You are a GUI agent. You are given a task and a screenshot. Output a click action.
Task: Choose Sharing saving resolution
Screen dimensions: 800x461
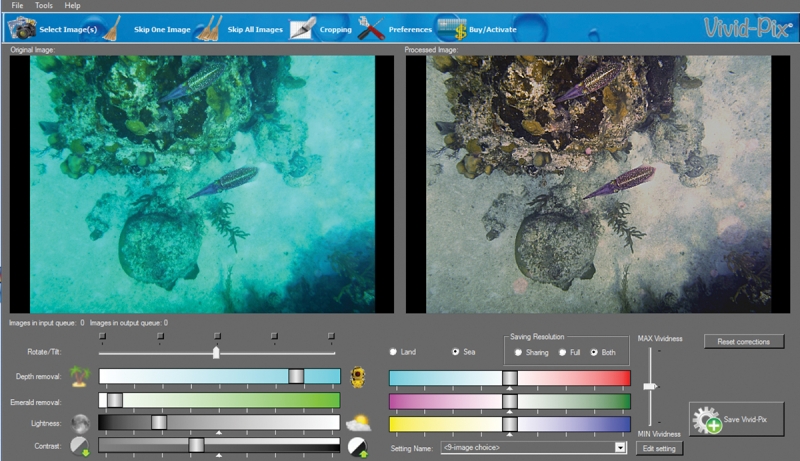tap(518, 352)
